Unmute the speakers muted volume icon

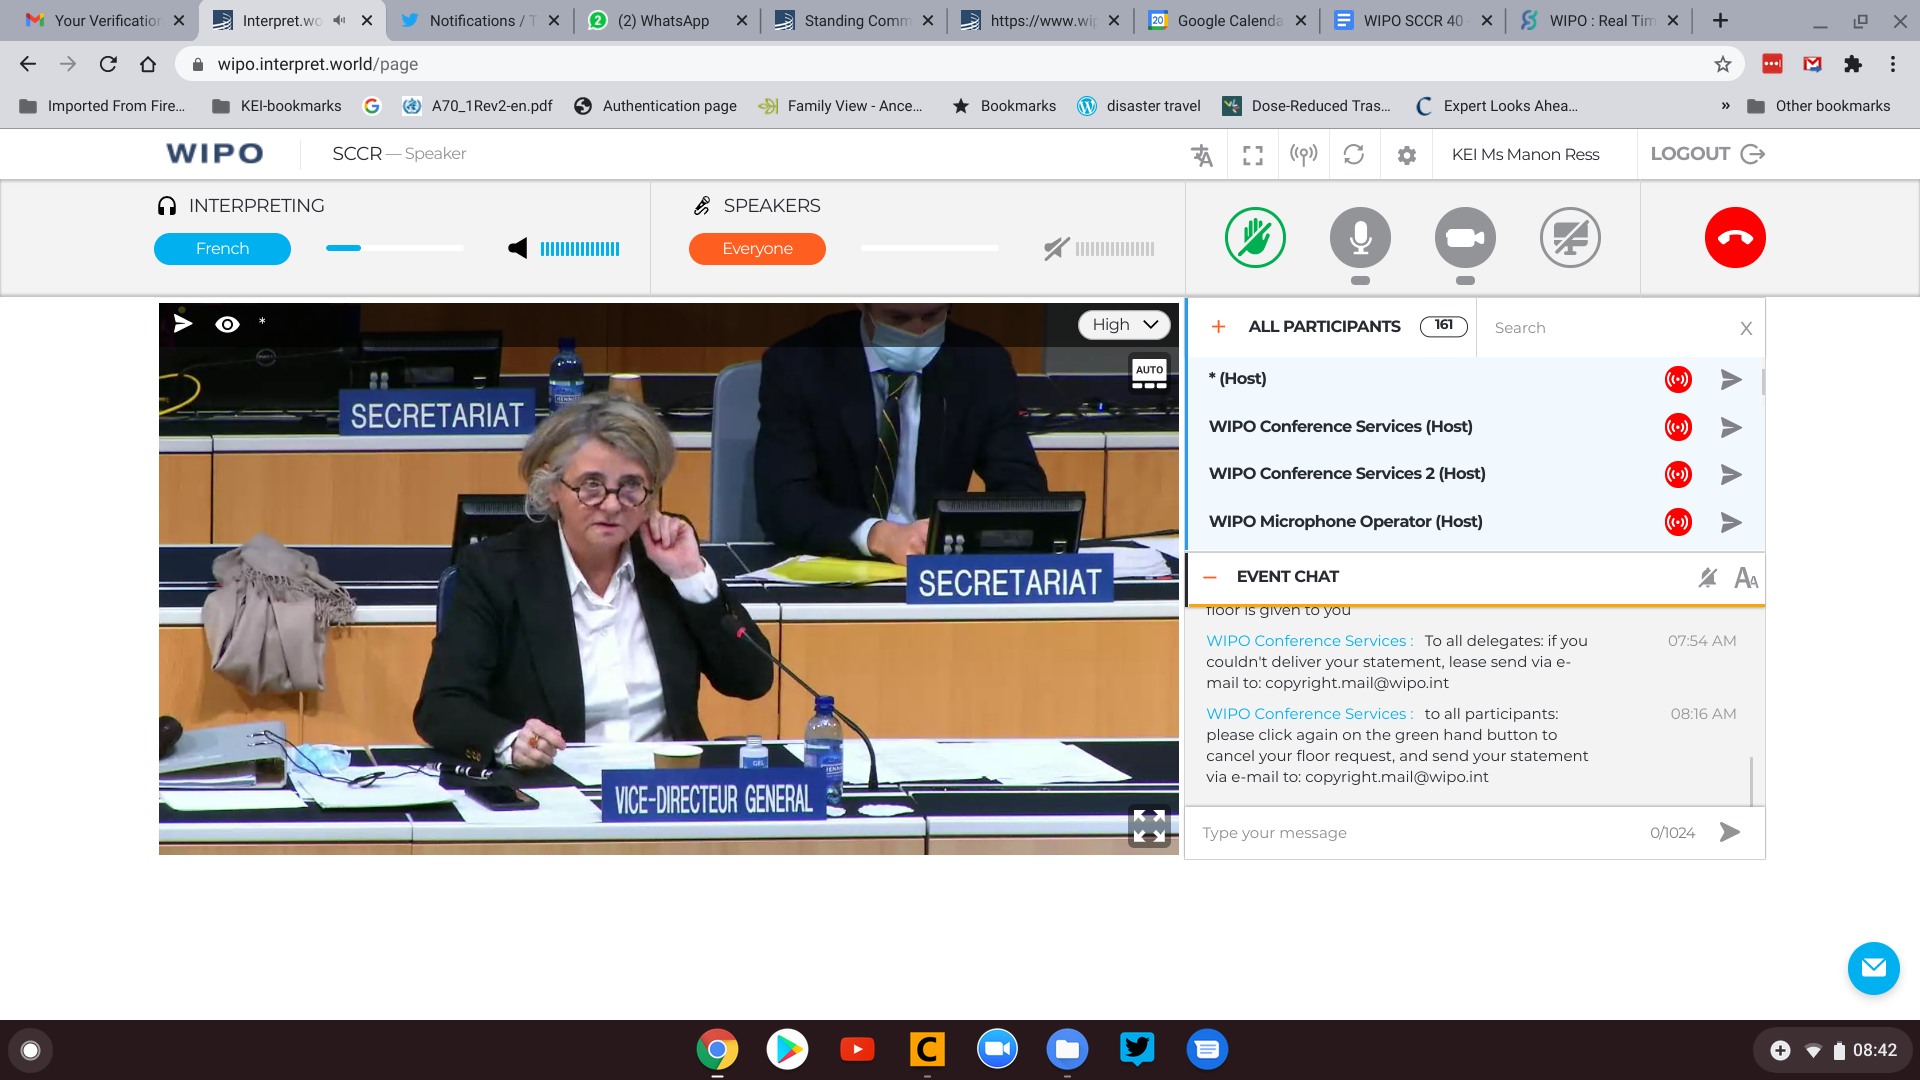(x=1056, y=248)
